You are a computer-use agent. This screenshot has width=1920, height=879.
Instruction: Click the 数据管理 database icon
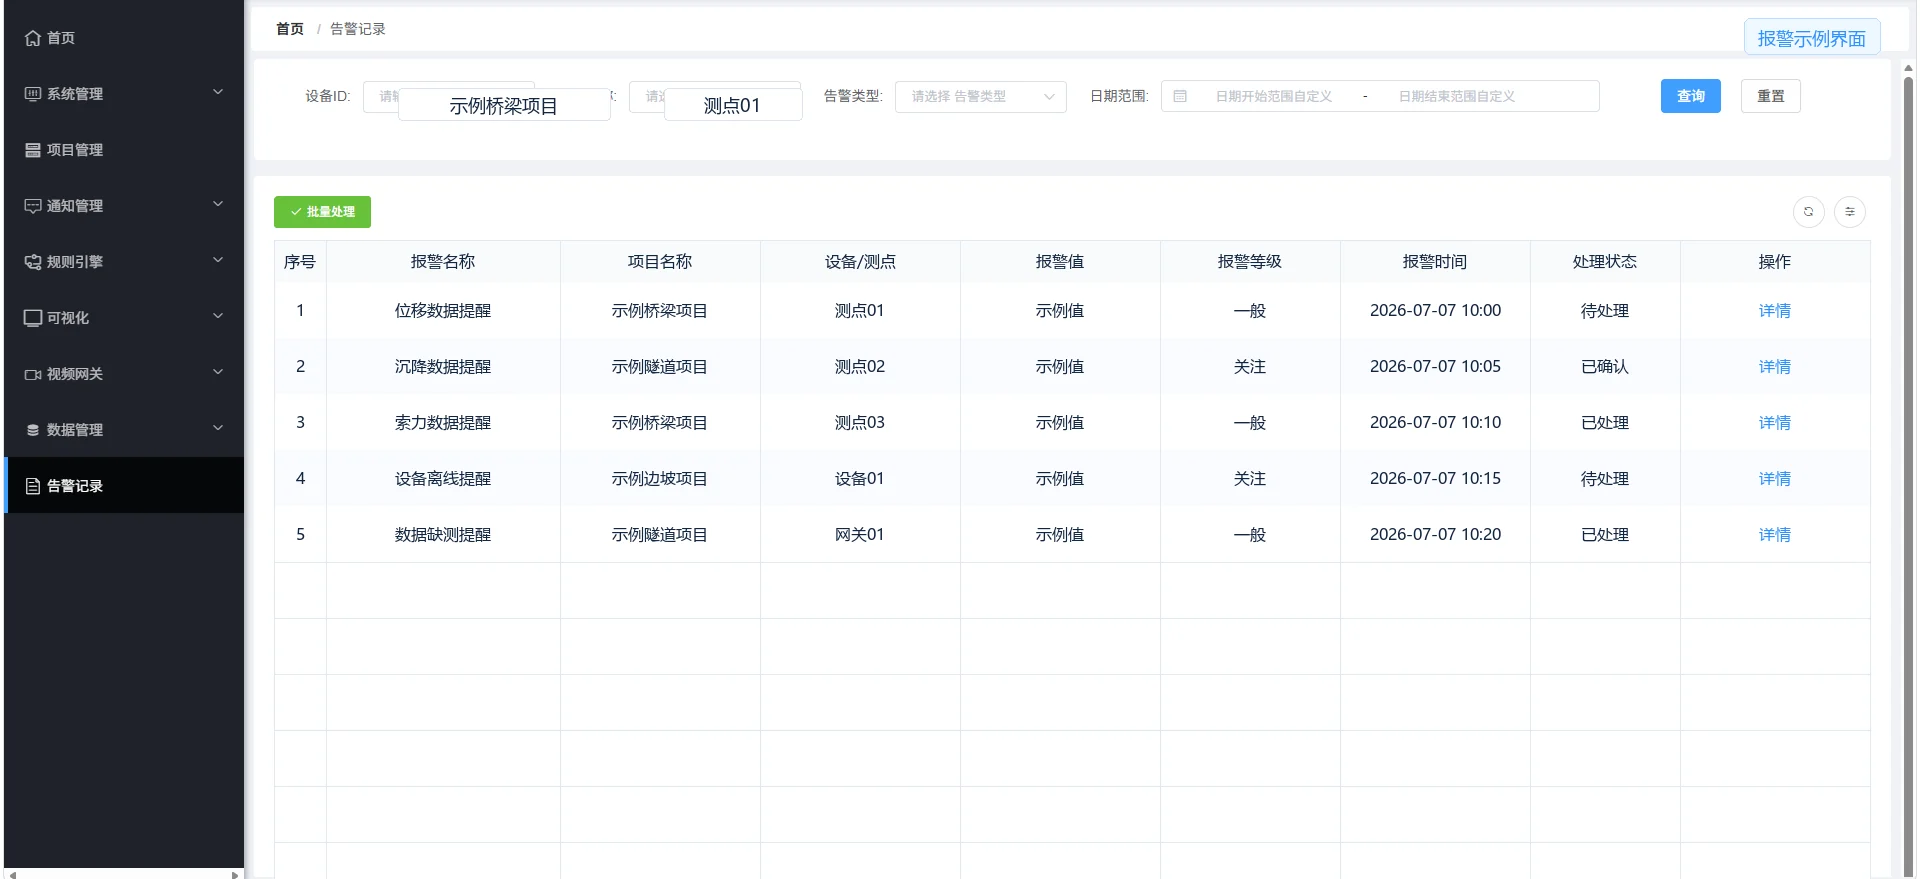click(x=33, y=430)
